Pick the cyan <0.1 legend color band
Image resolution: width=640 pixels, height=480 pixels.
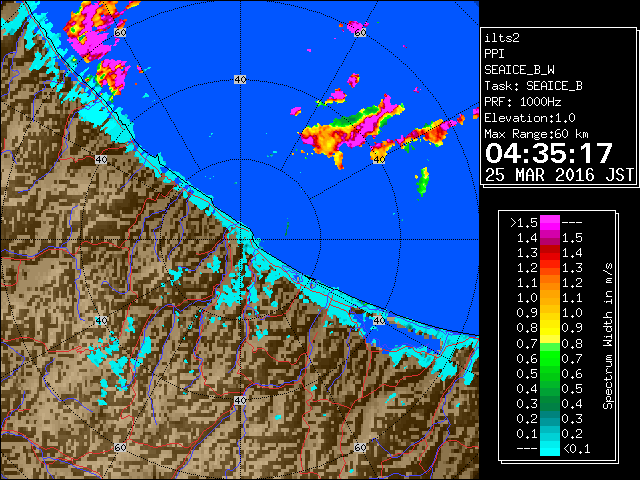pyautogui.click(x=550, y=449)
